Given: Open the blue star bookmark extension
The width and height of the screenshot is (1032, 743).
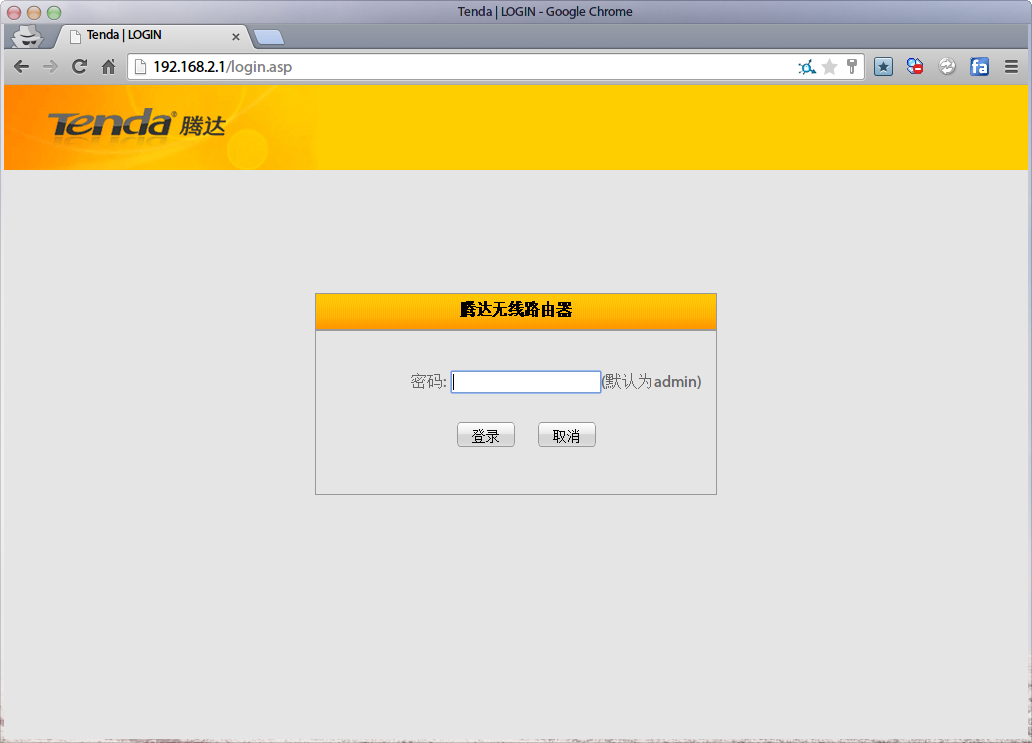Looking at the screenshot, I should [883, 66].
